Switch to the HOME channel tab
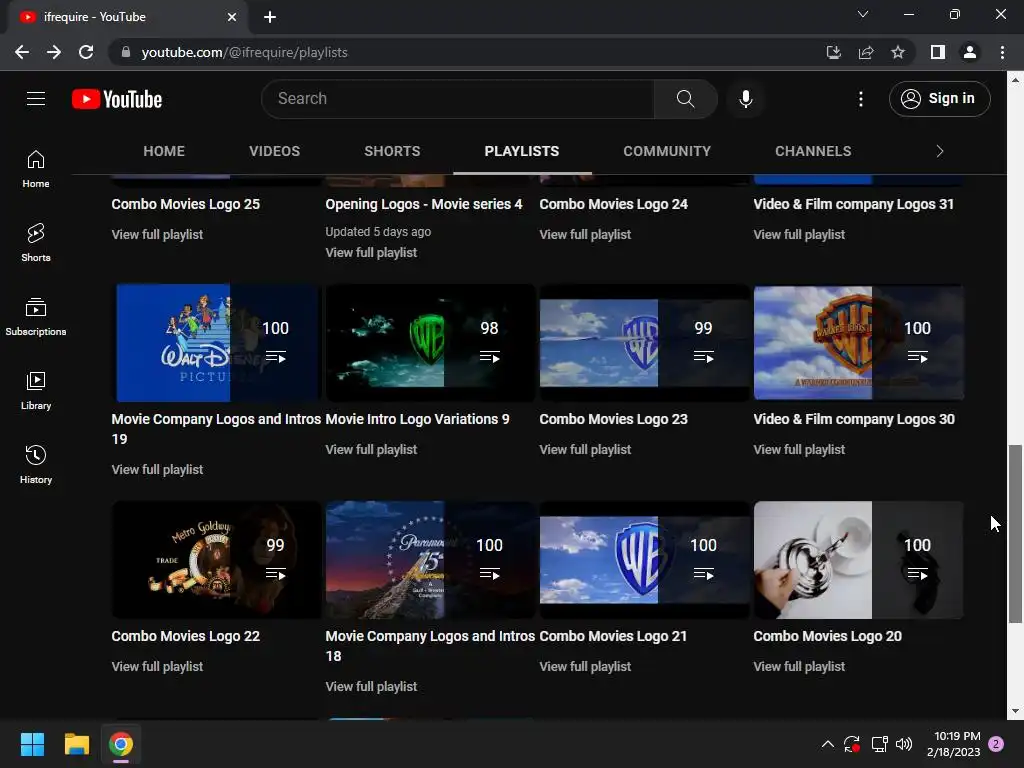The width and height of the screenshot is (1024, 768). 164,152
